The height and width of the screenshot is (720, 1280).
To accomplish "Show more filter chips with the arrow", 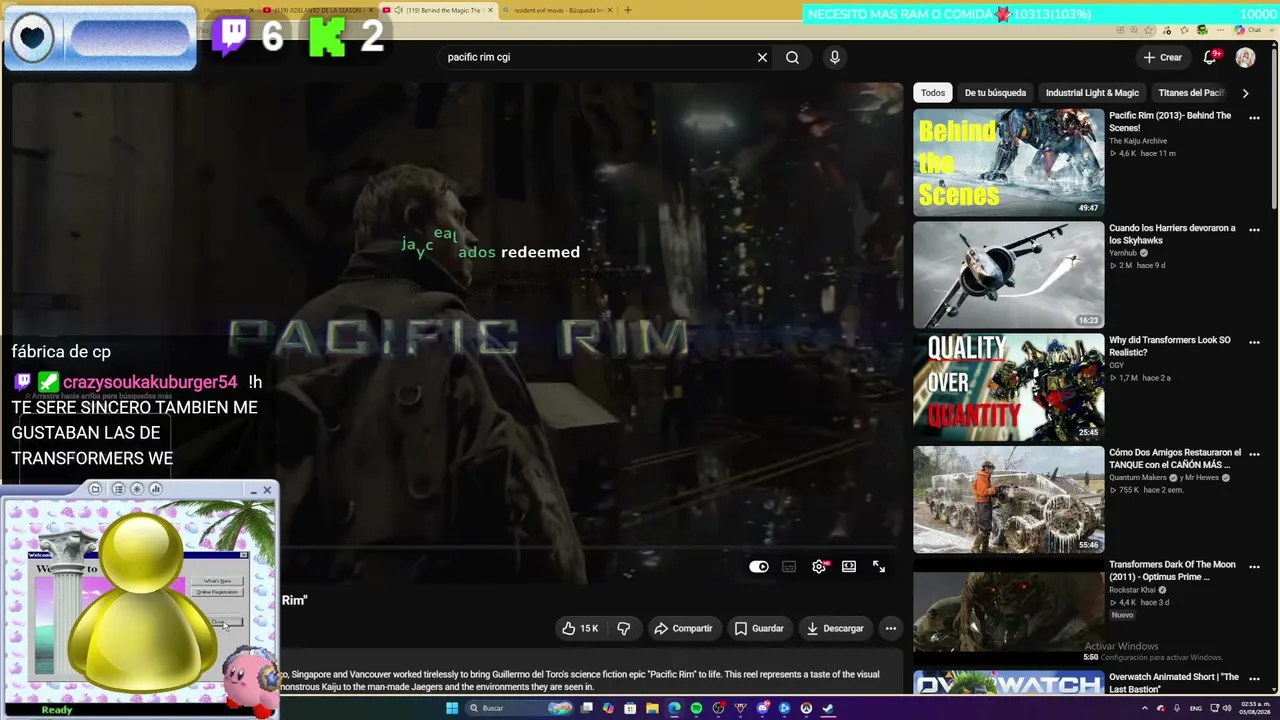I will [1245, 93].
